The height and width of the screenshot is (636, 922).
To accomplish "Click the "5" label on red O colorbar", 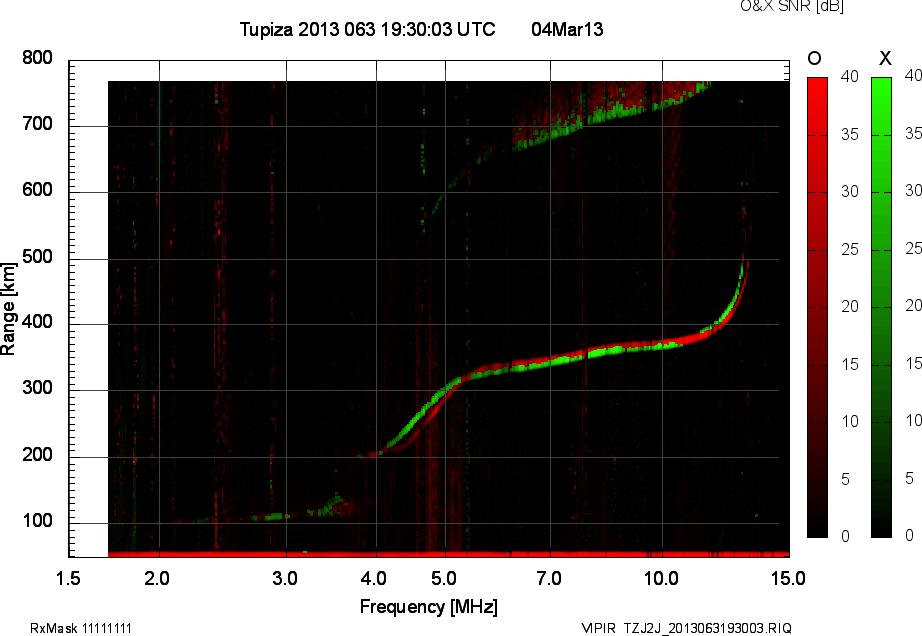I will point(845,480).
